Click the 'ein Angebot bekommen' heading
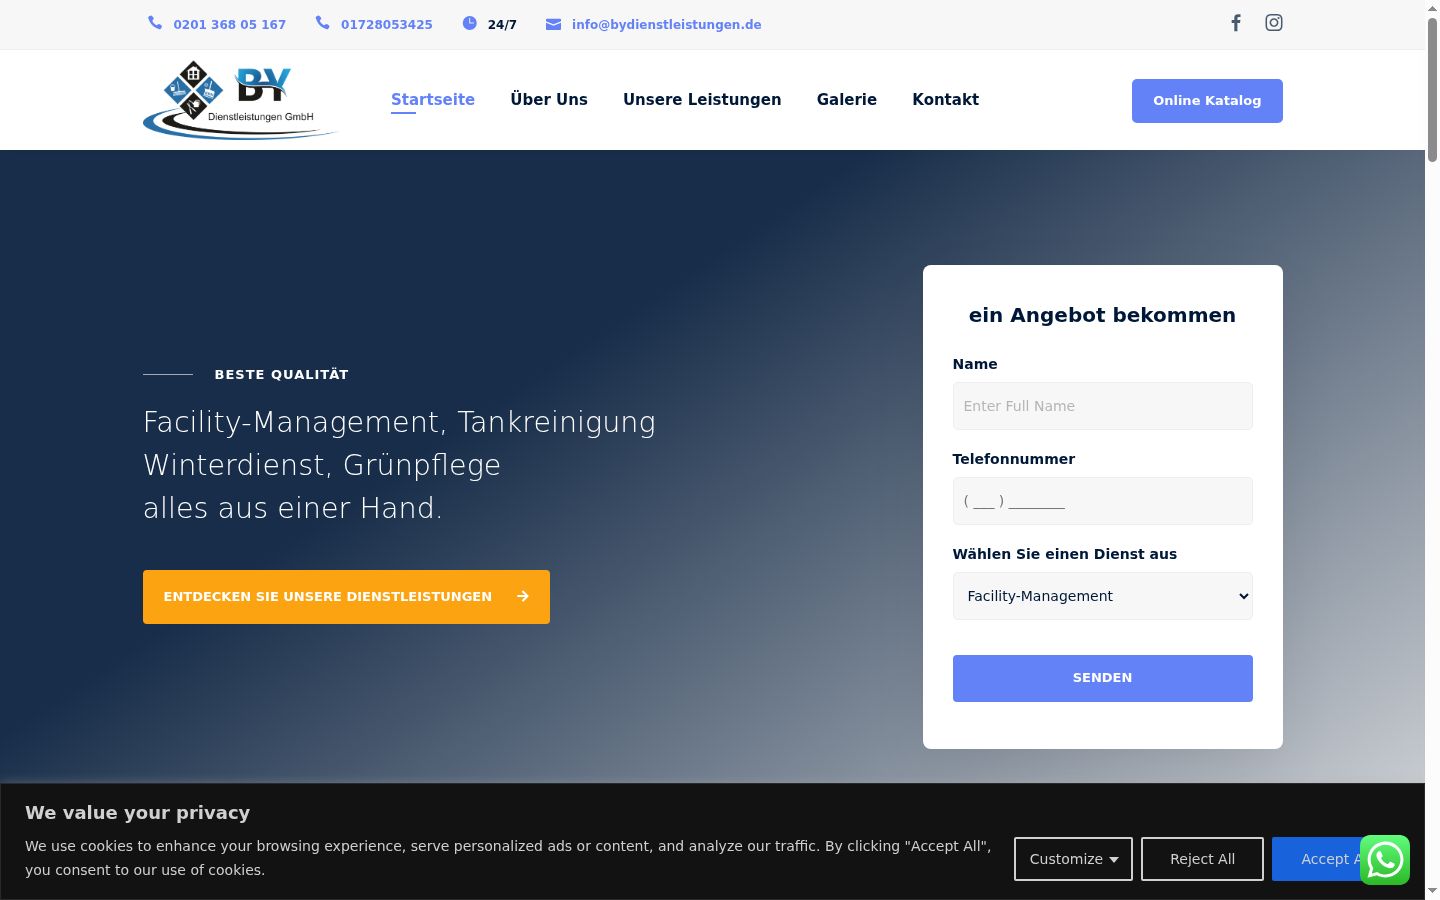Screen dimensions: 1440x900 click(x=1102, y=315)
